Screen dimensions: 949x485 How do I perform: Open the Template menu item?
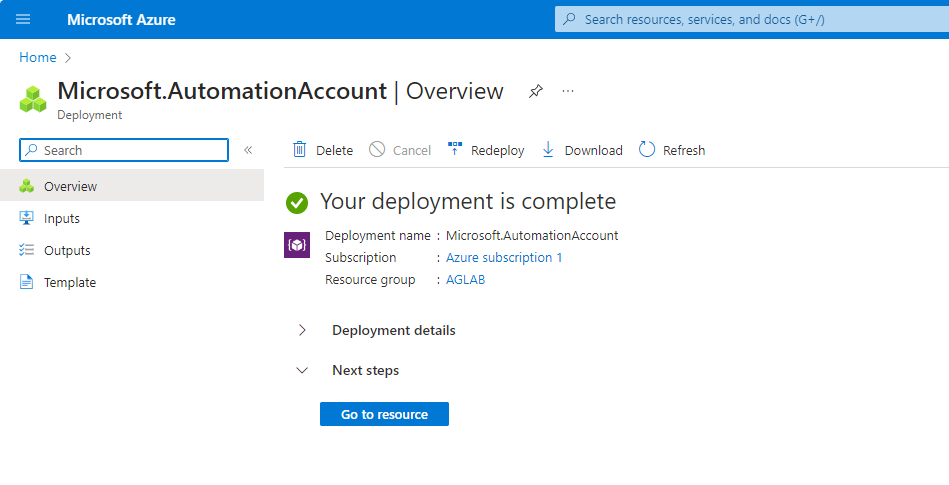(x=69, y=282)
